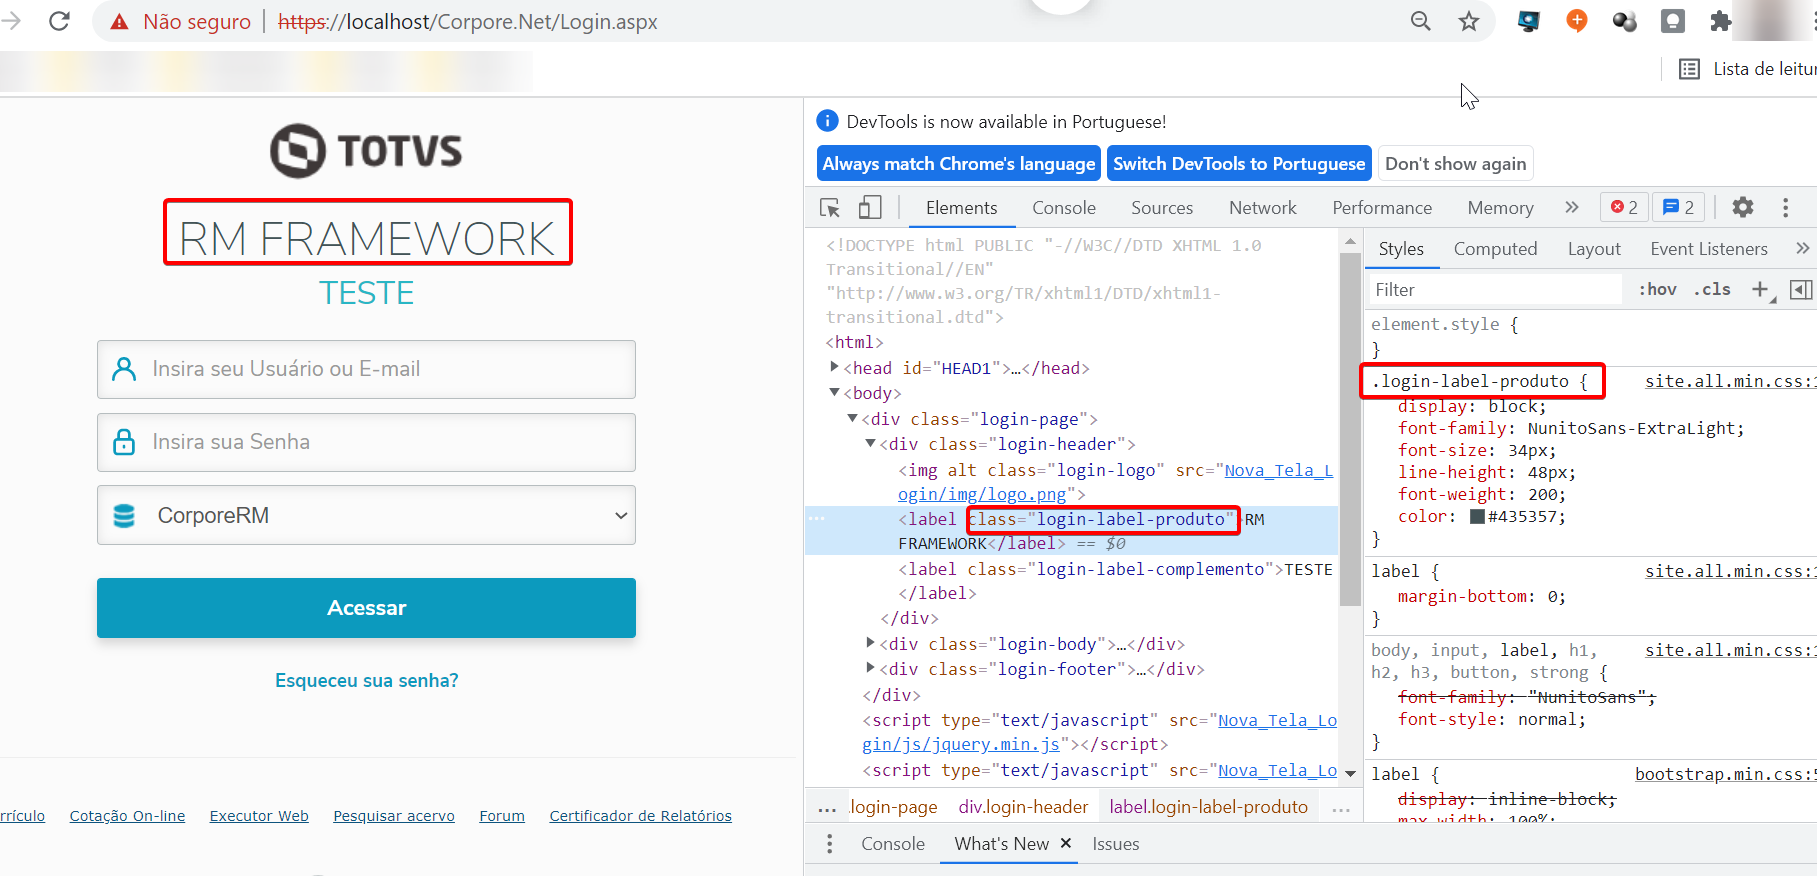The height and width of the screenshot is (876, 1817).
Task: Toggle the :hov element state panel
Action: [x=1657, y=289]
